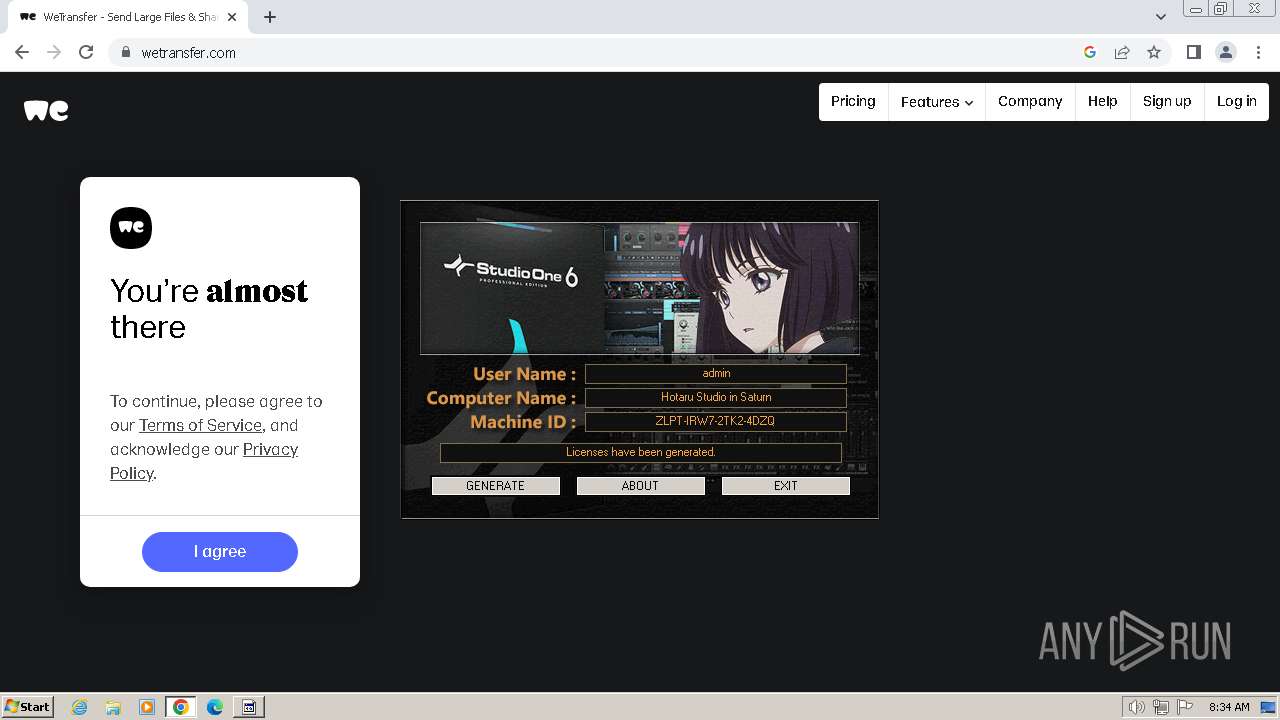This screenshot has width=1280, height=720.
Task: Click the network tray icon
Action: point(1161,707)
